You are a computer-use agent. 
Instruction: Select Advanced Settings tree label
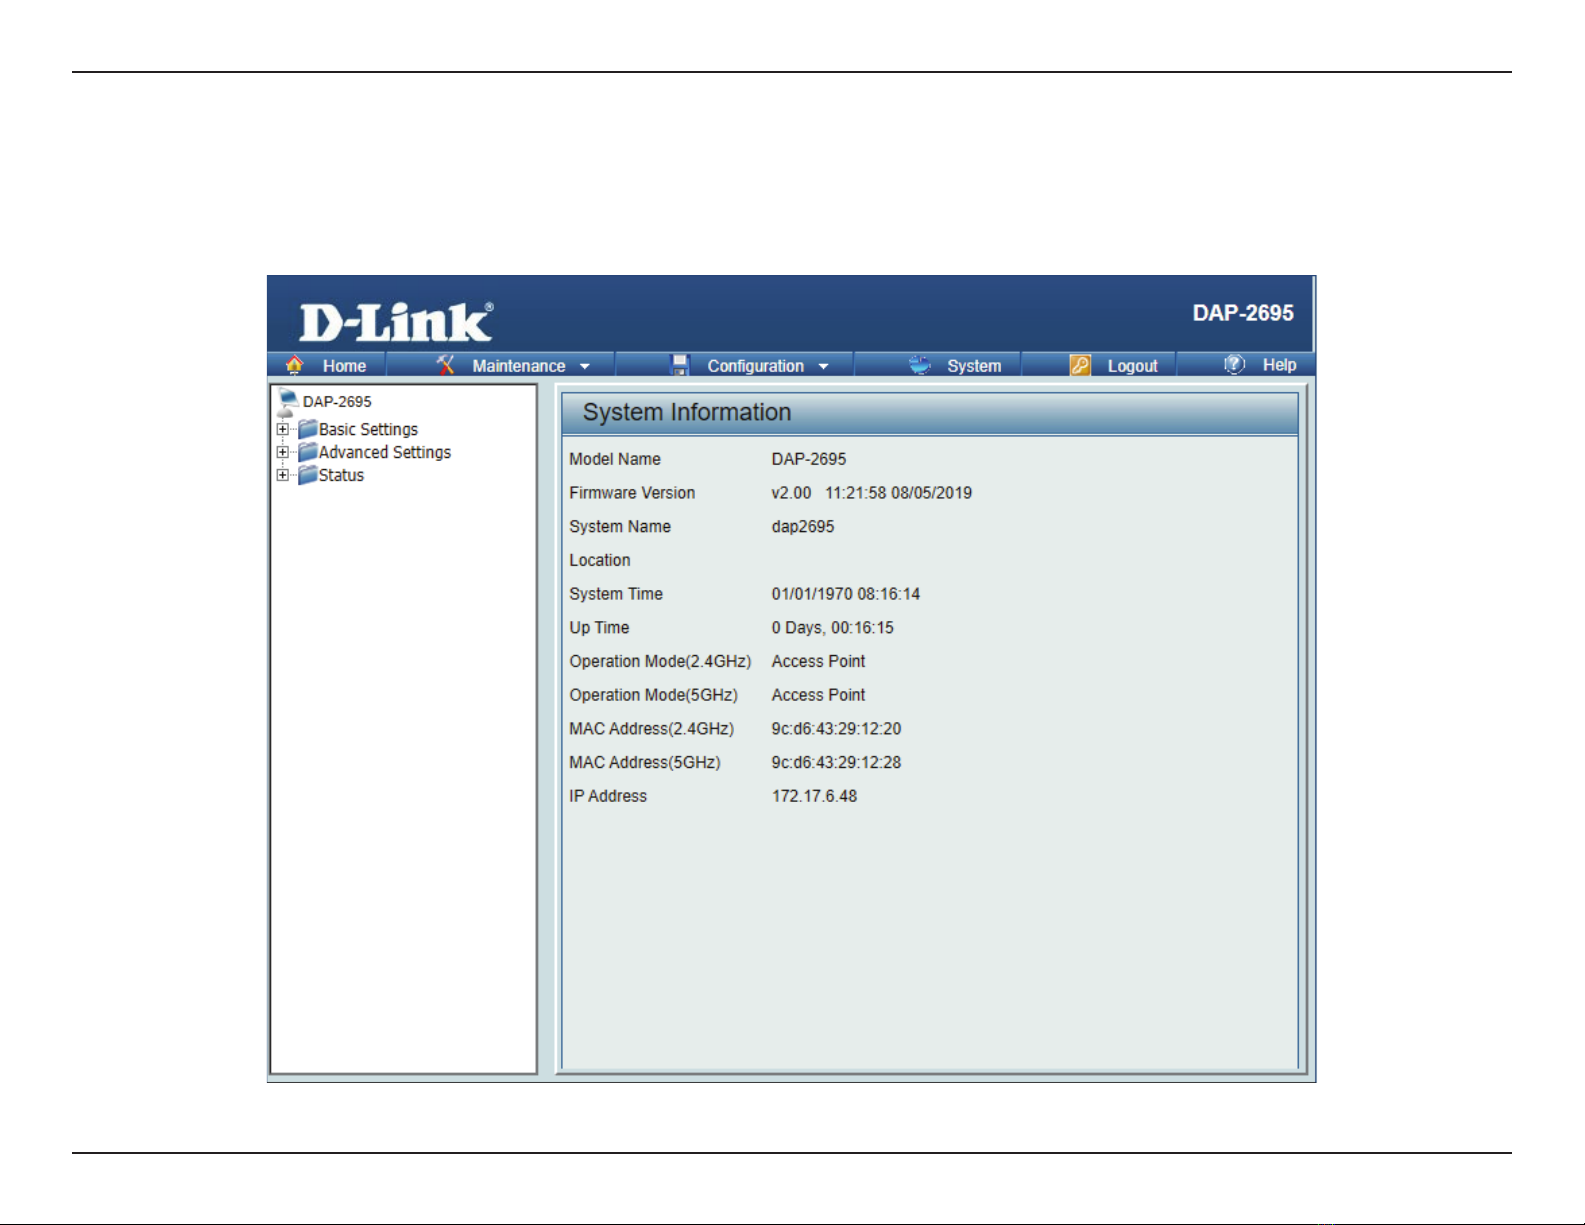point(385,452)
